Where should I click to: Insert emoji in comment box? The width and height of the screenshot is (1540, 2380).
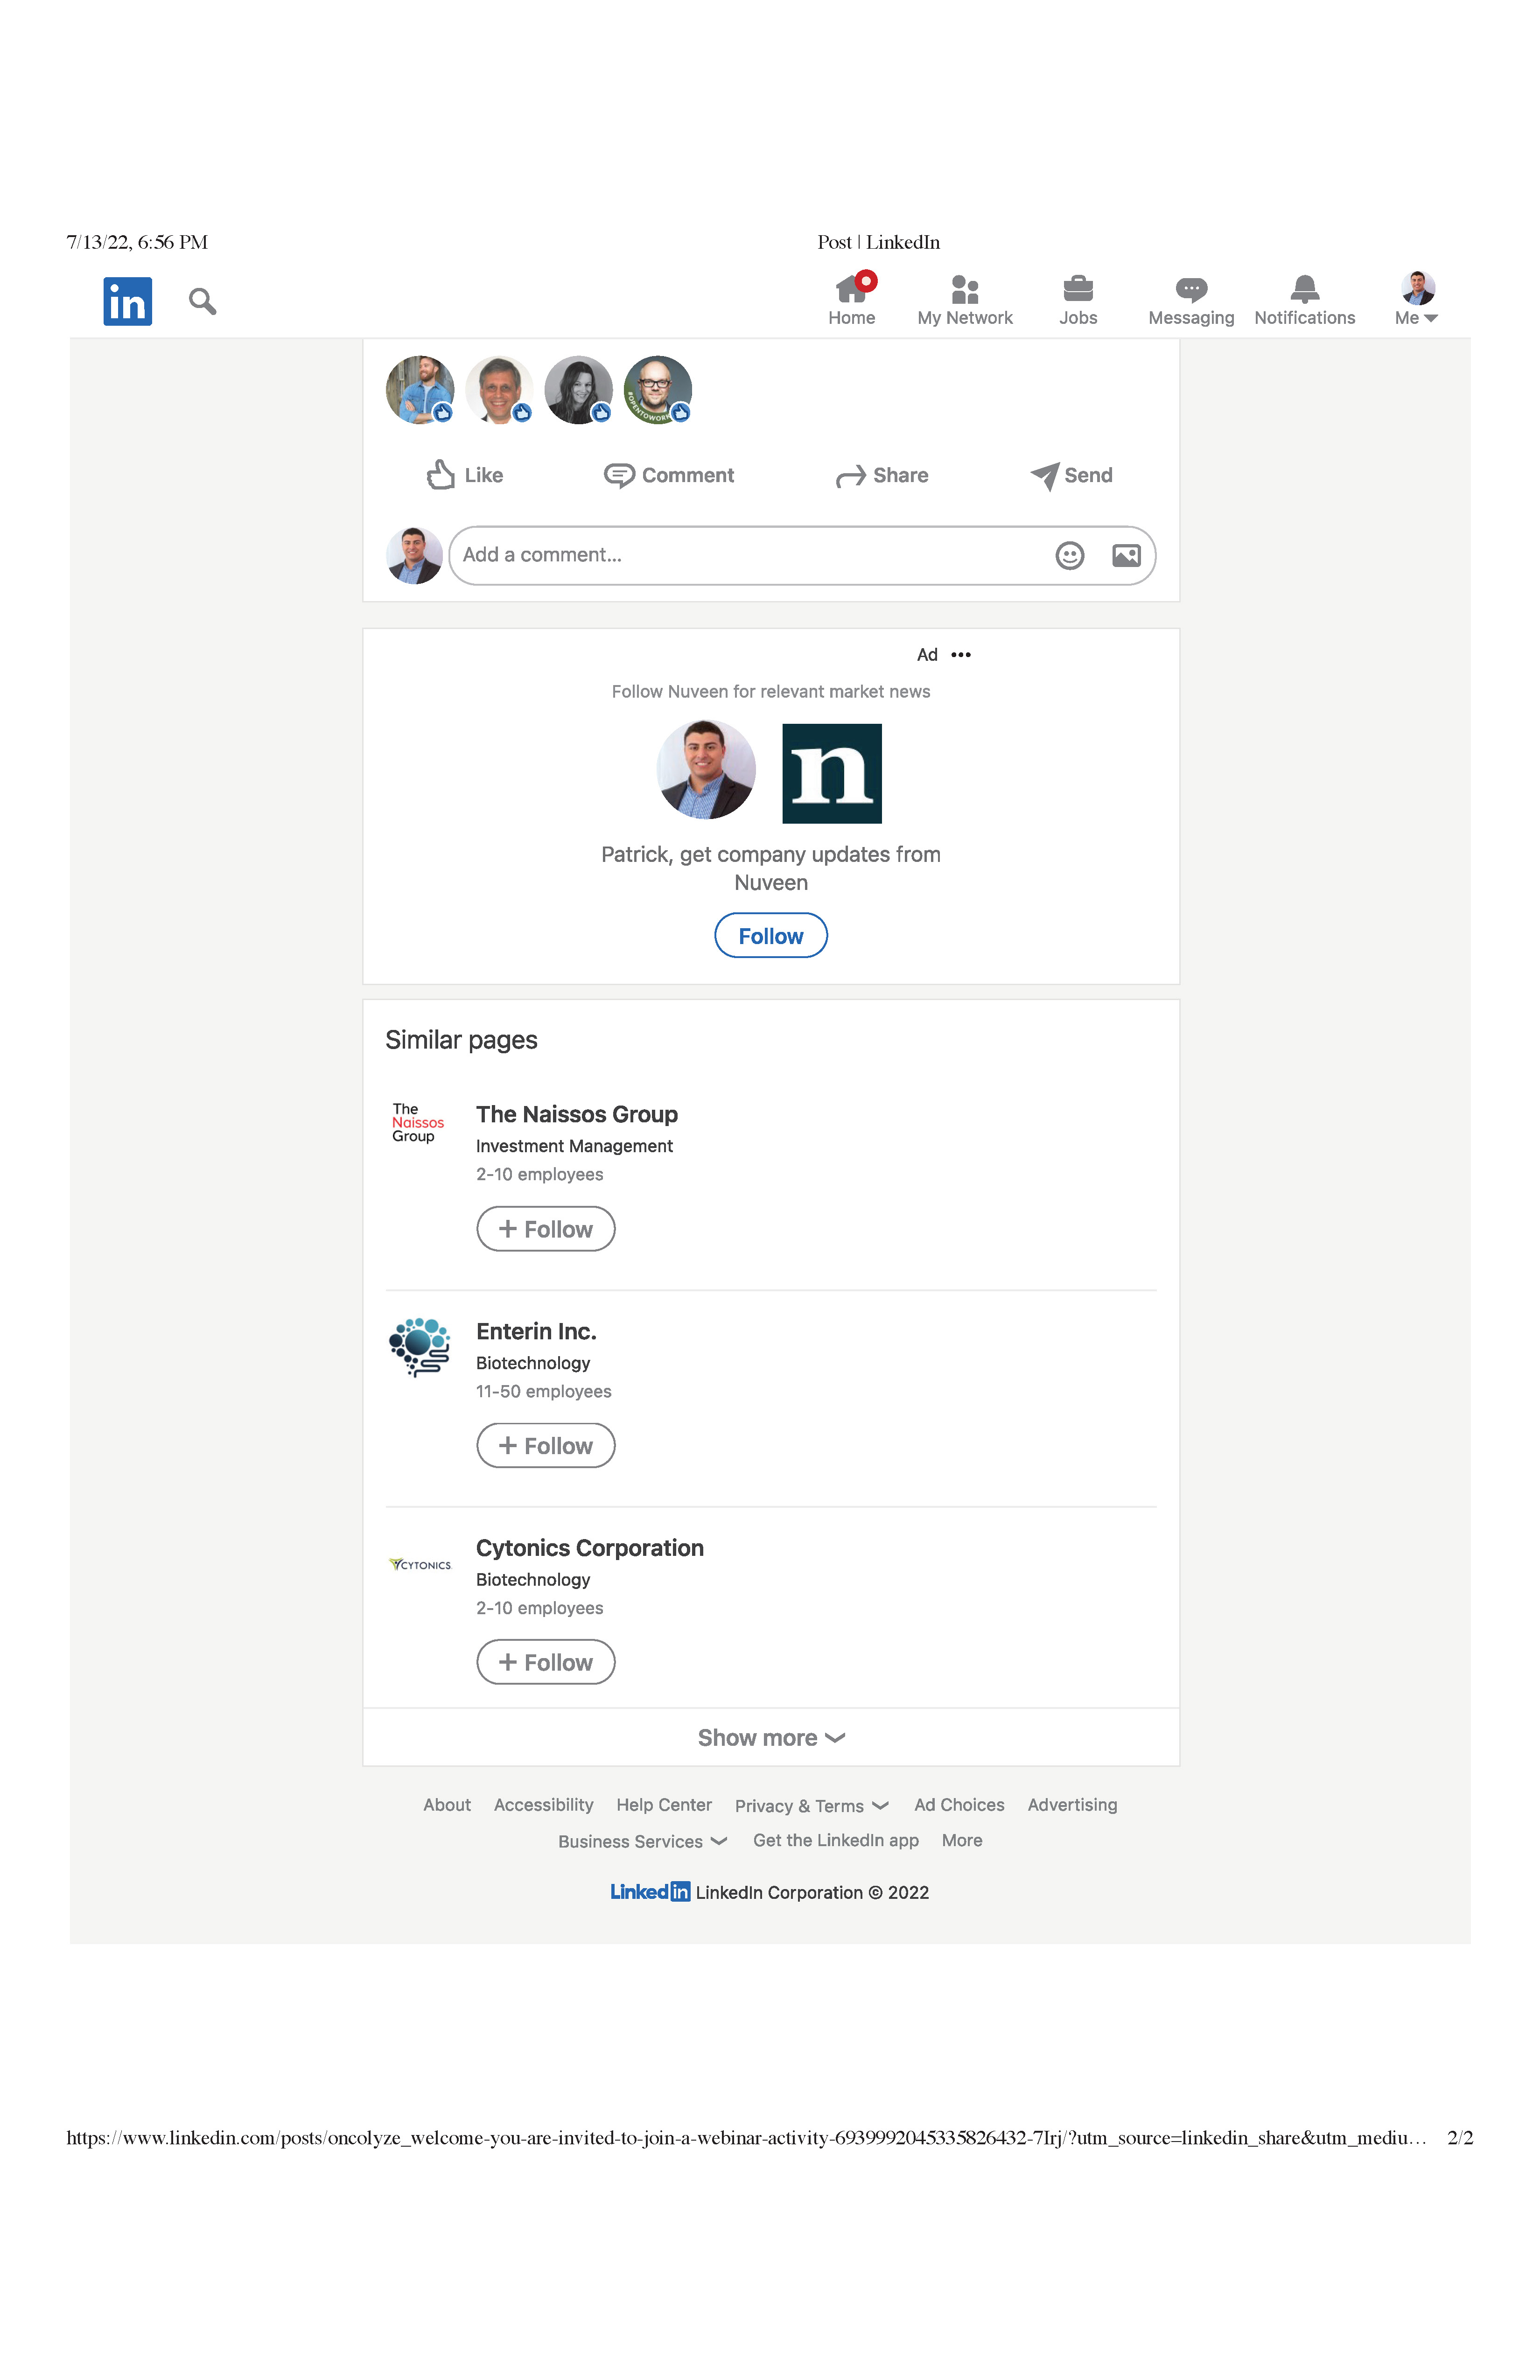tap(1069, 556)
